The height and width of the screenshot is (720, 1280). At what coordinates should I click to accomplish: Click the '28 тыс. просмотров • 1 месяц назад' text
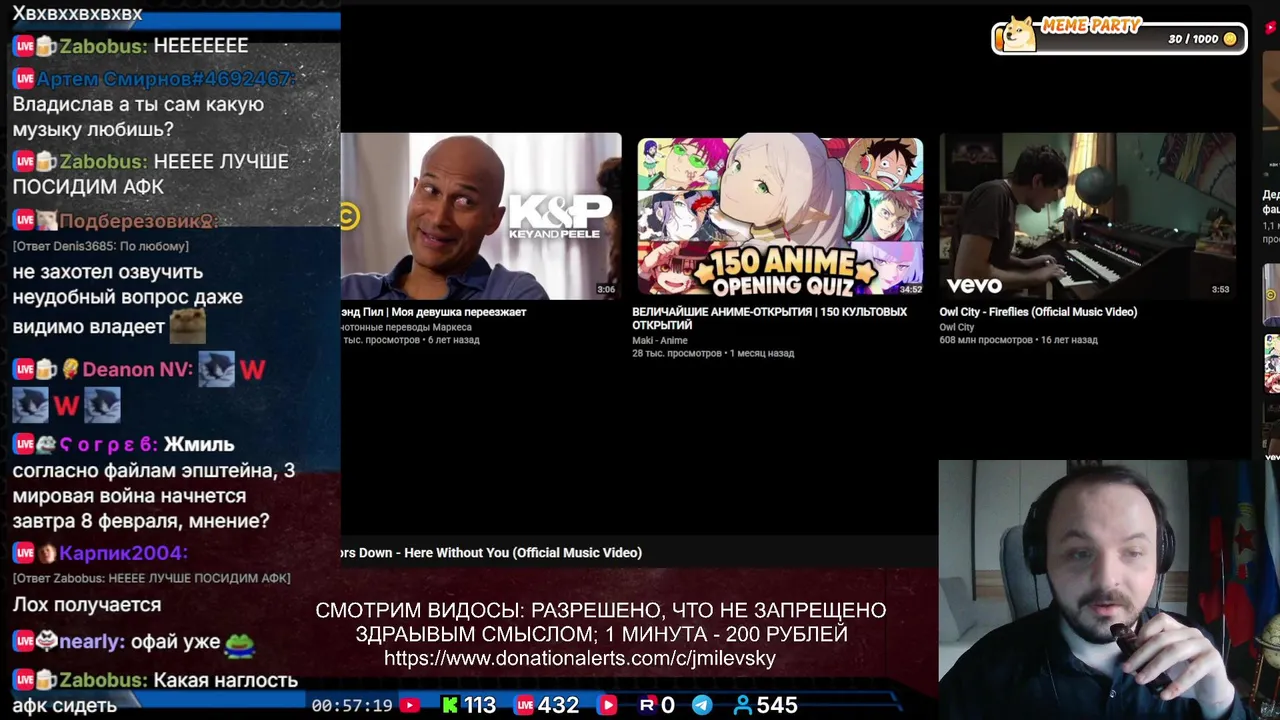(x=713, y=353)
